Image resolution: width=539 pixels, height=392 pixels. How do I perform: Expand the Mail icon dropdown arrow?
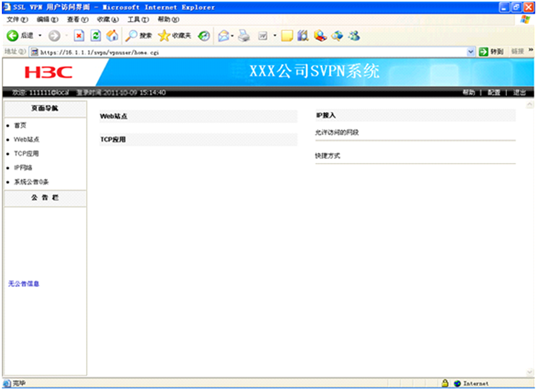[232, 36]
